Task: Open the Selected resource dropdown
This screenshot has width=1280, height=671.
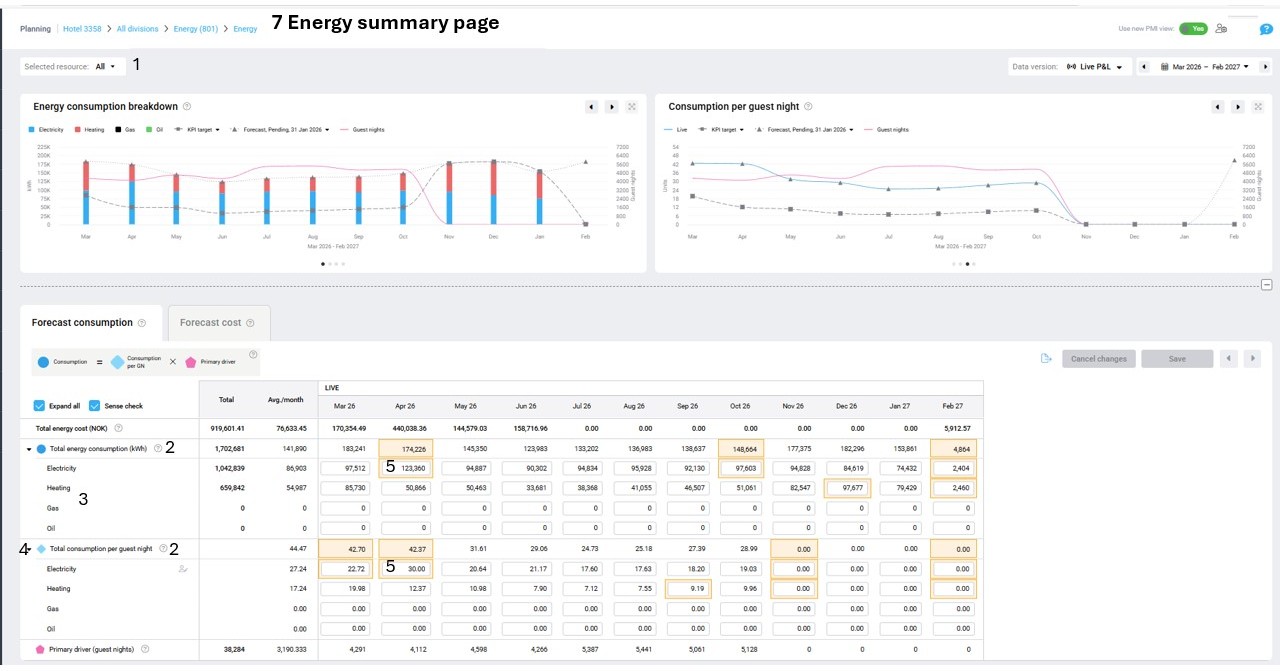Action: click(x=105, y=67)
